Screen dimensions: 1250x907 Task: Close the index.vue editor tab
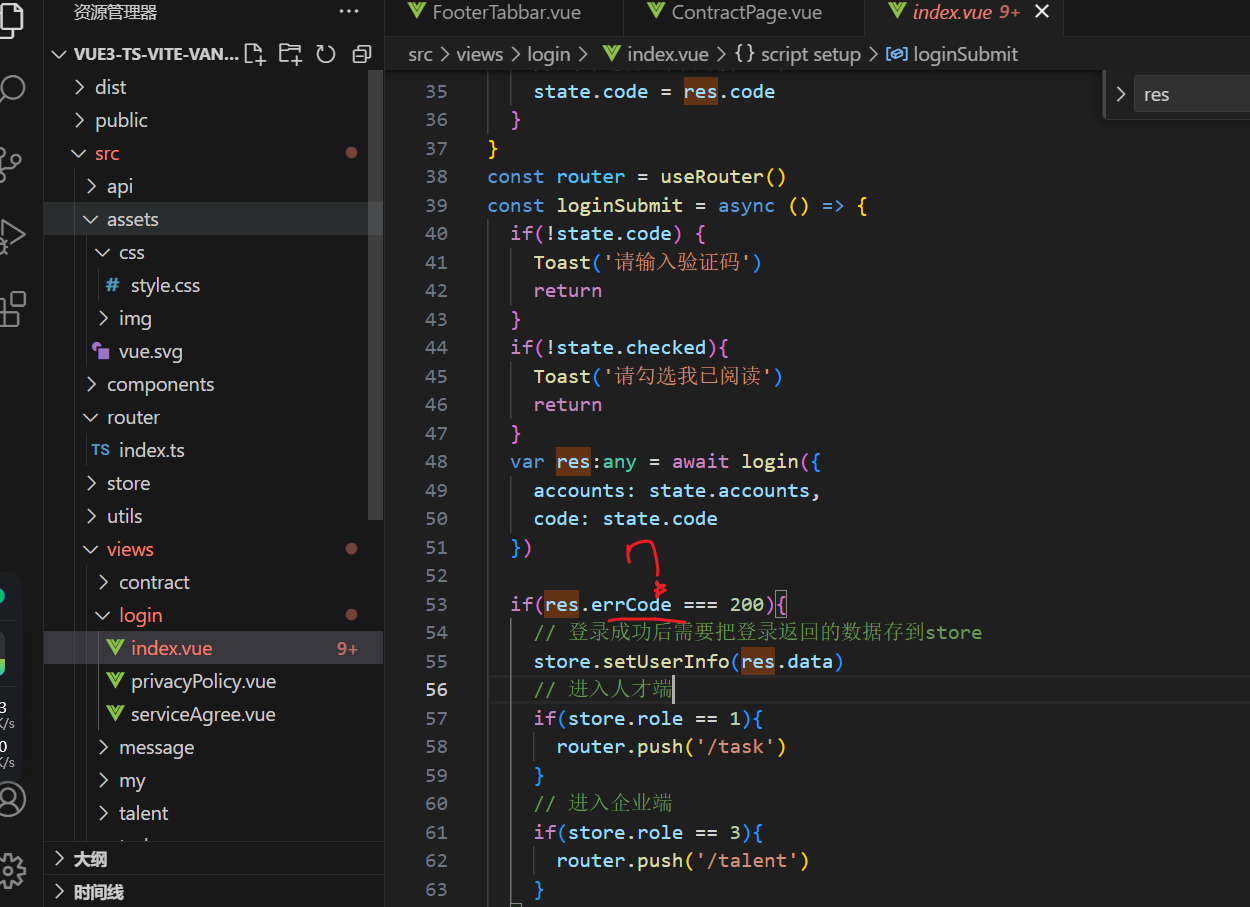(1042, 12)
